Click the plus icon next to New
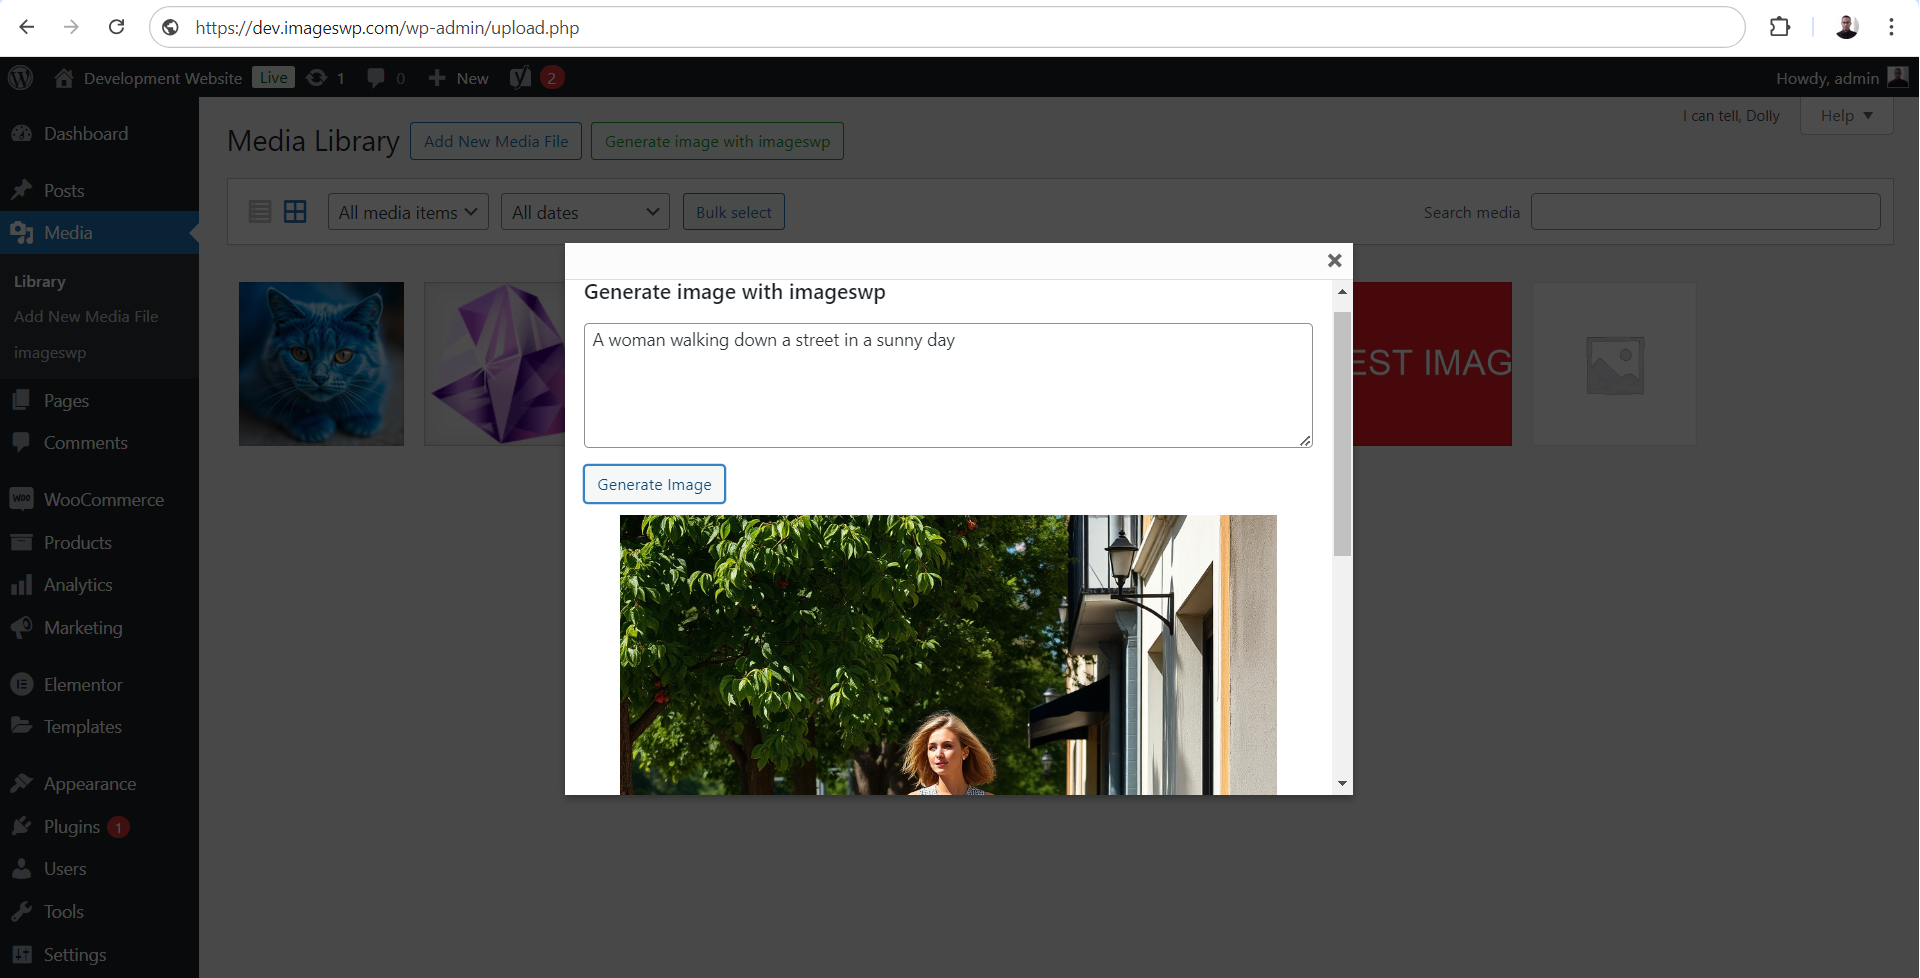This screenshot has width=1920, height=978. [x=437, y=78]
